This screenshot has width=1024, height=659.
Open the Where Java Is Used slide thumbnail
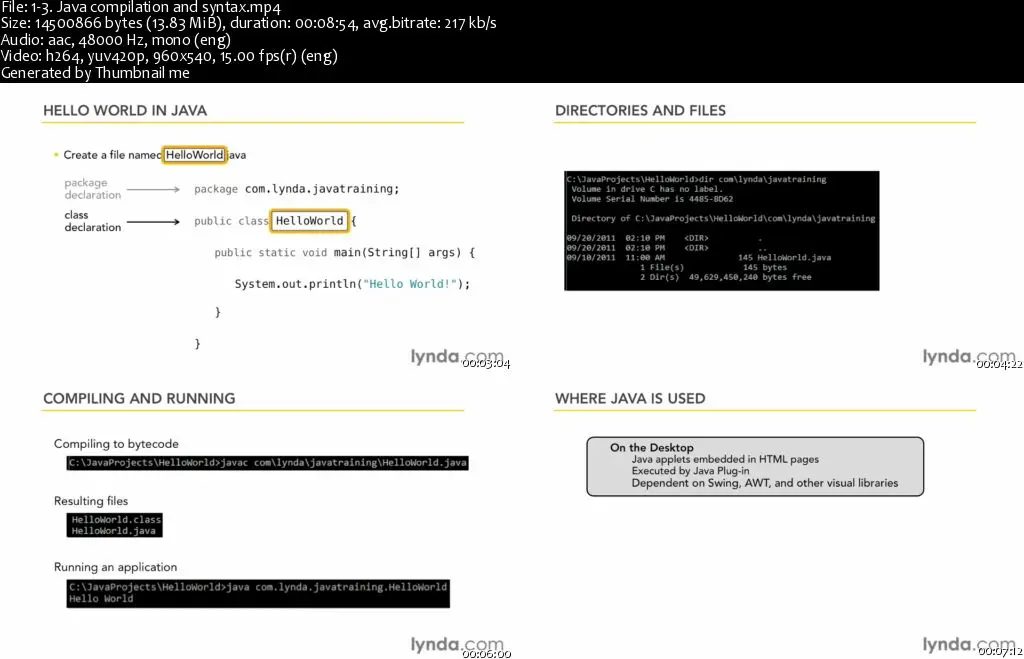point(768,515)
